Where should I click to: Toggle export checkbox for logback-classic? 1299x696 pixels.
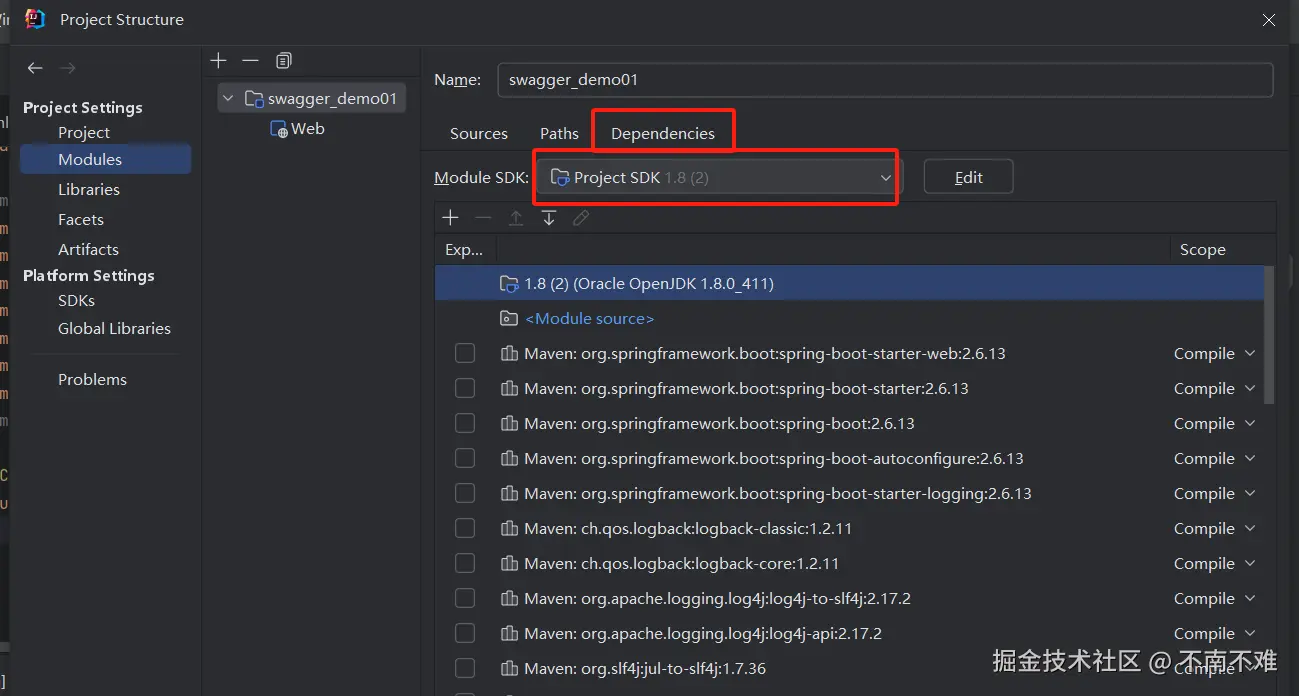[465, 528]
